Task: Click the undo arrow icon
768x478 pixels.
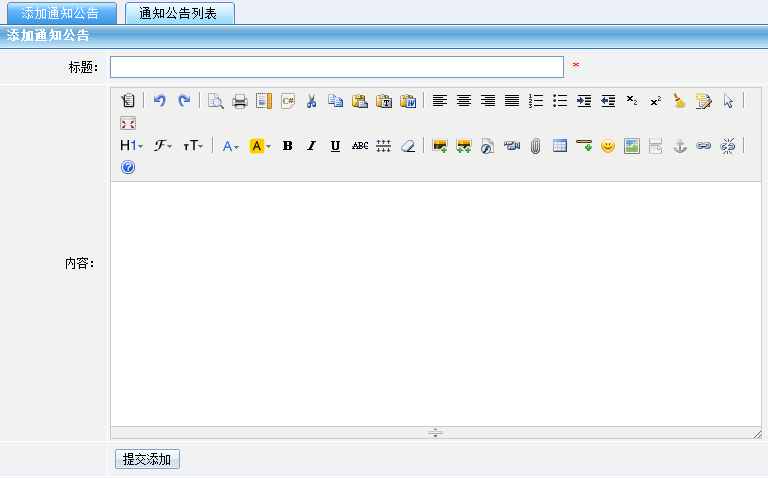Action: [160, 101]
